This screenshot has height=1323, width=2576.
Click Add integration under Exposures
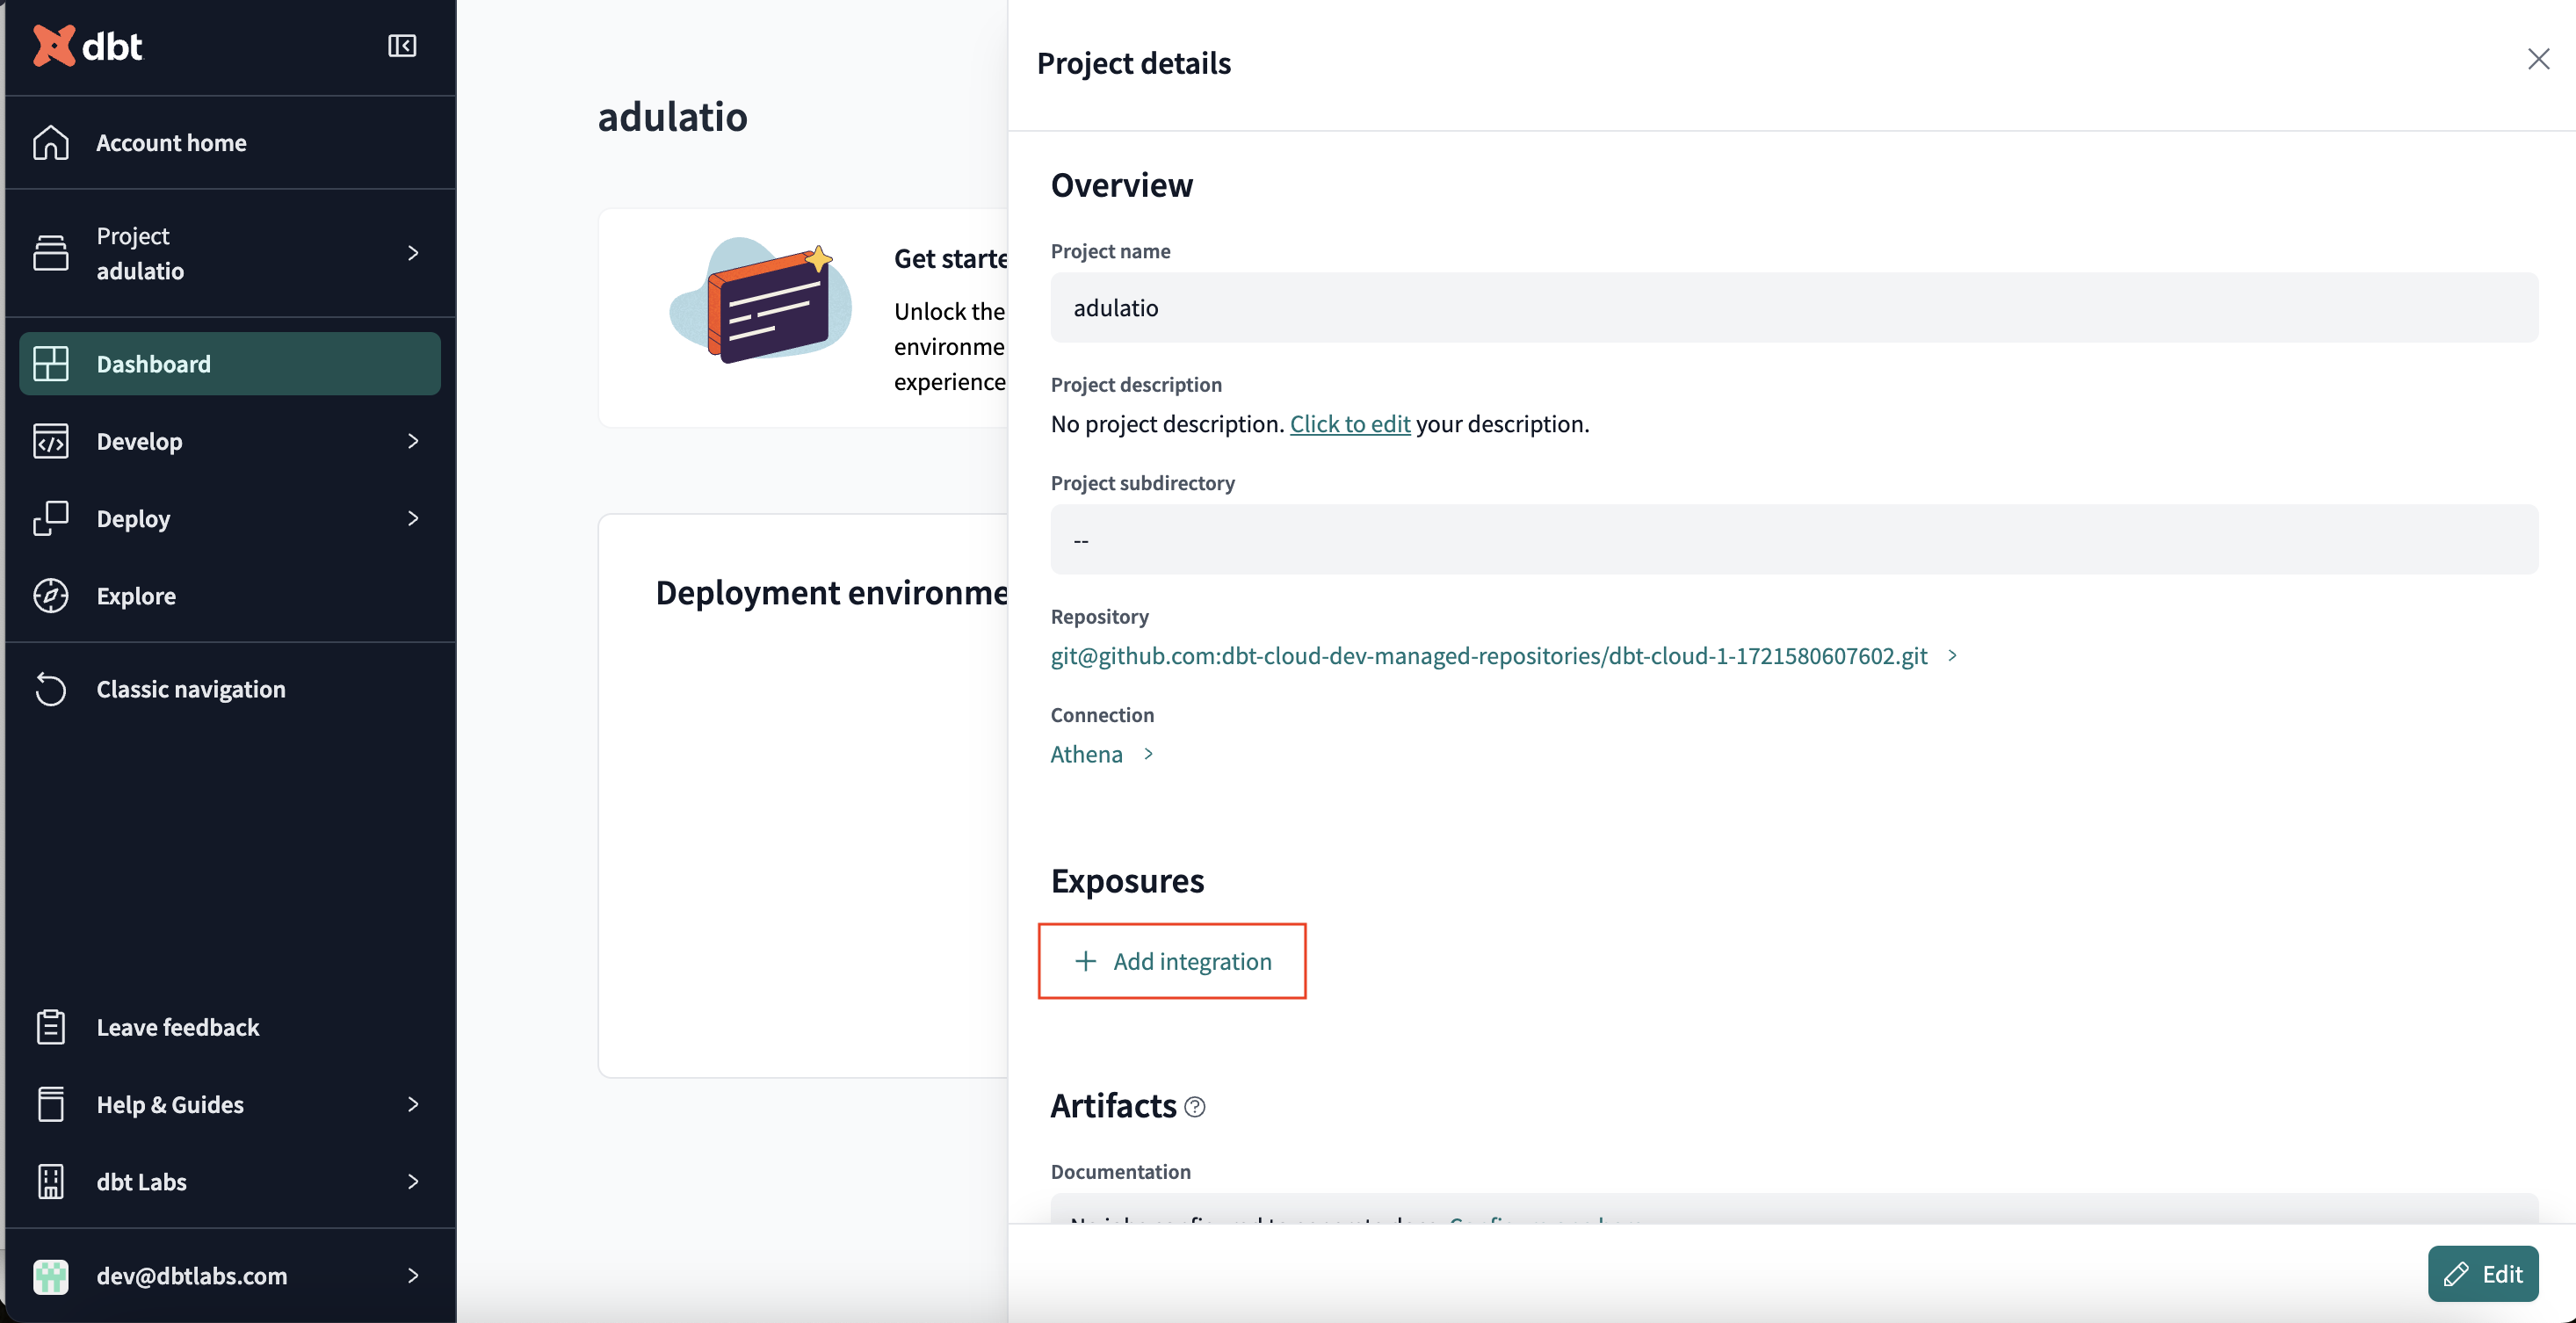(1172, 960)
